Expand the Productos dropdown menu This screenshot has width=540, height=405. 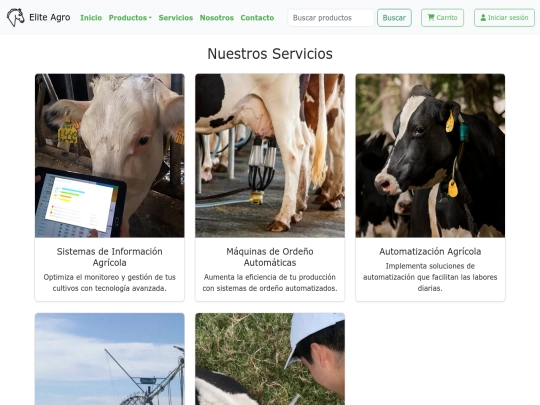tap(130, 18)
